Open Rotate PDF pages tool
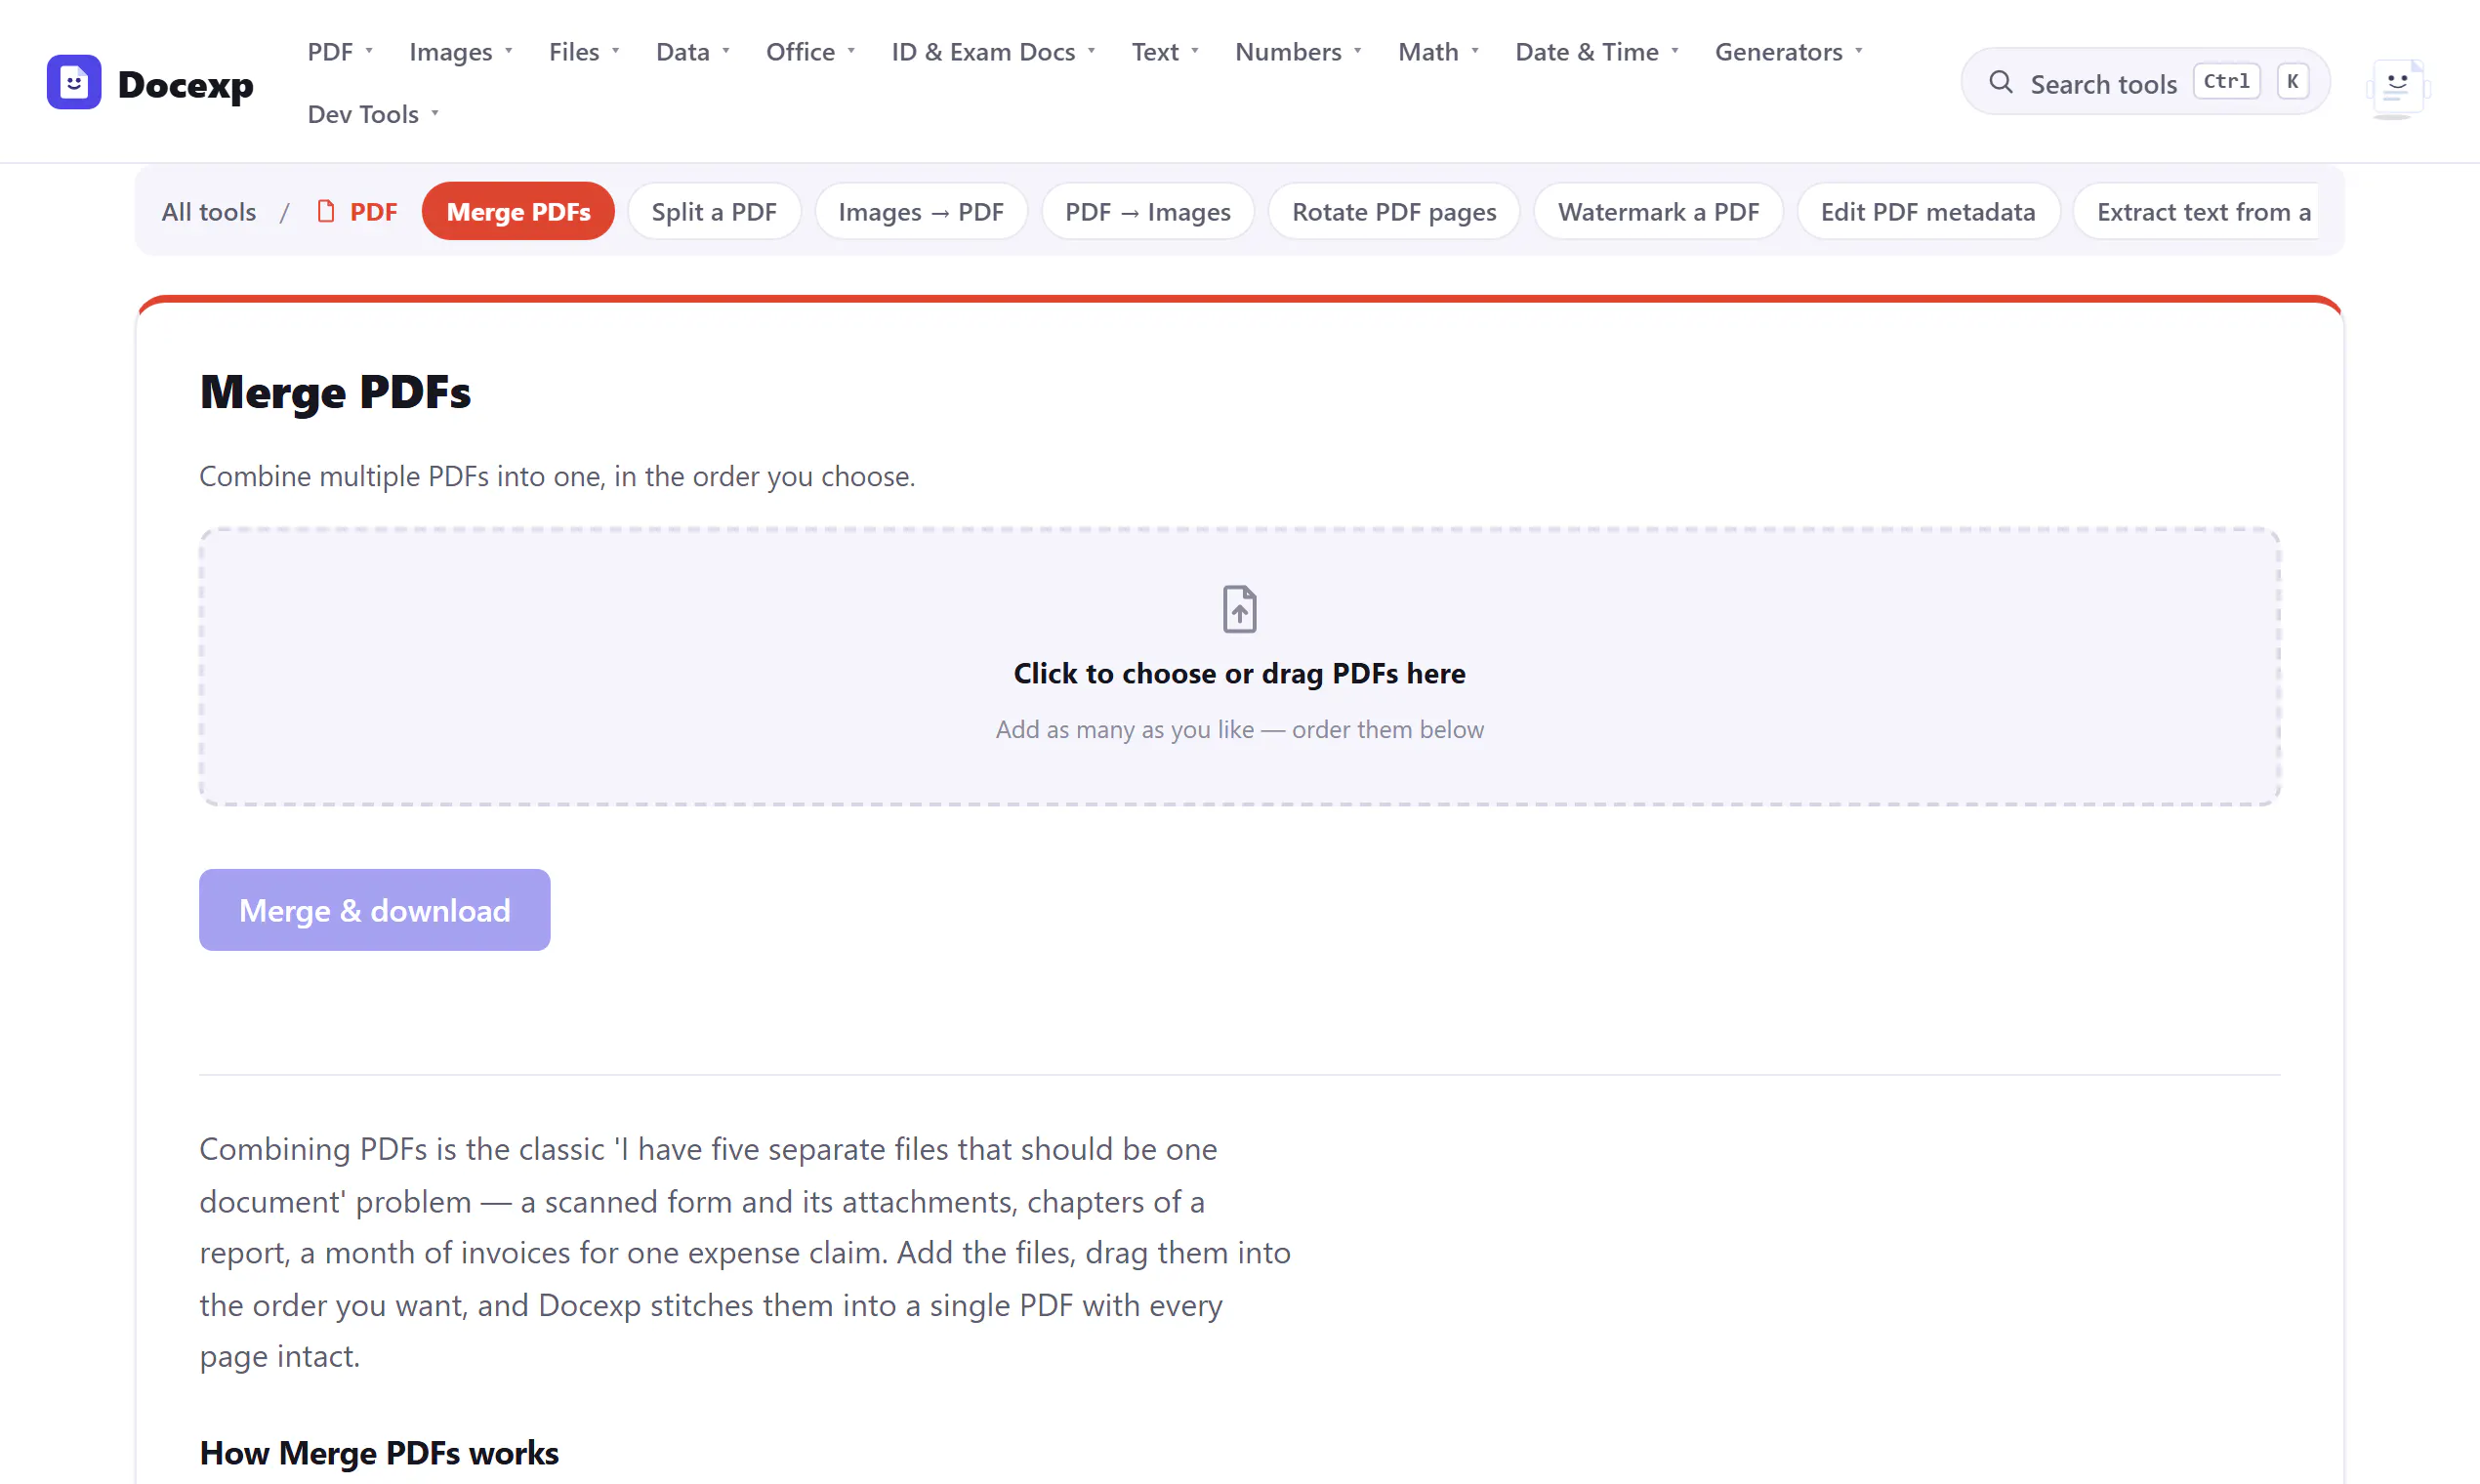2480x1484 pixels. click(x=1394, y=211)
